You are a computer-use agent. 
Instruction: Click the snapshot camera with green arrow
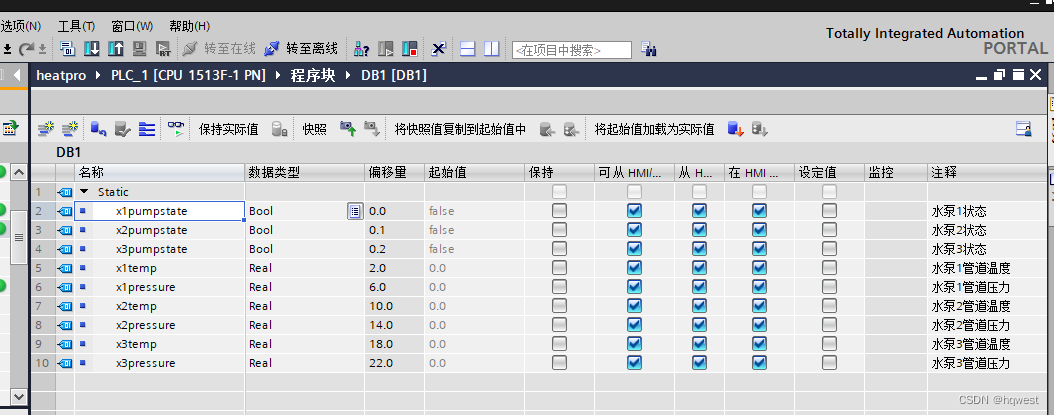tap(348, 129)
